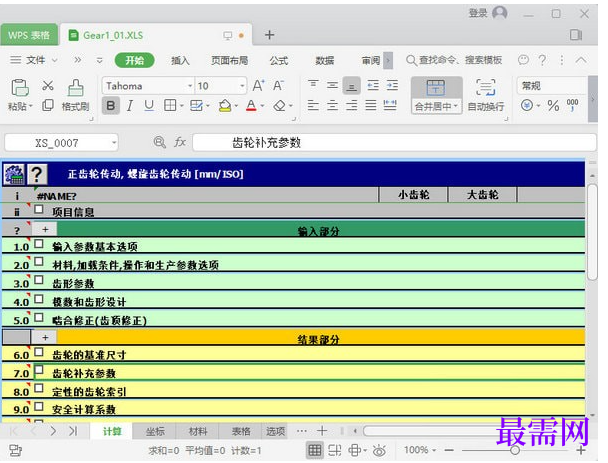
Task: Click the decrease indent icon
Action: (x=373, y=85)
